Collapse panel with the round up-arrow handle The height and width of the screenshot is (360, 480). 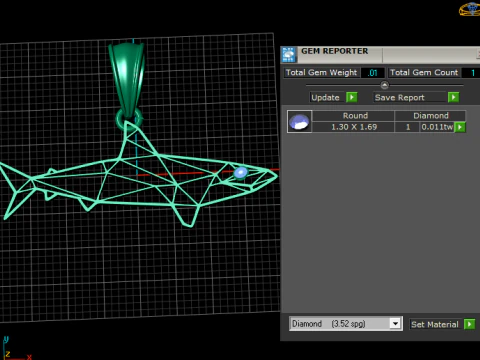pos(384,85)
